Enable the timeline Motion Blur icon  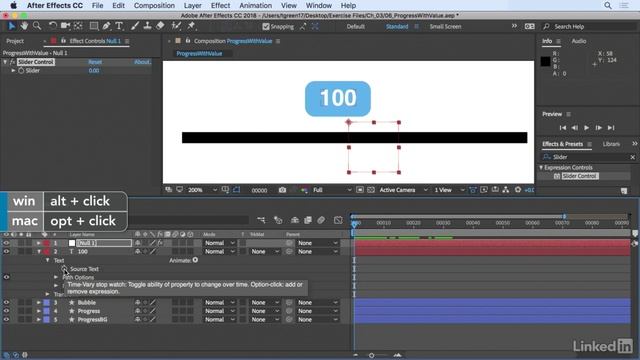321,220
